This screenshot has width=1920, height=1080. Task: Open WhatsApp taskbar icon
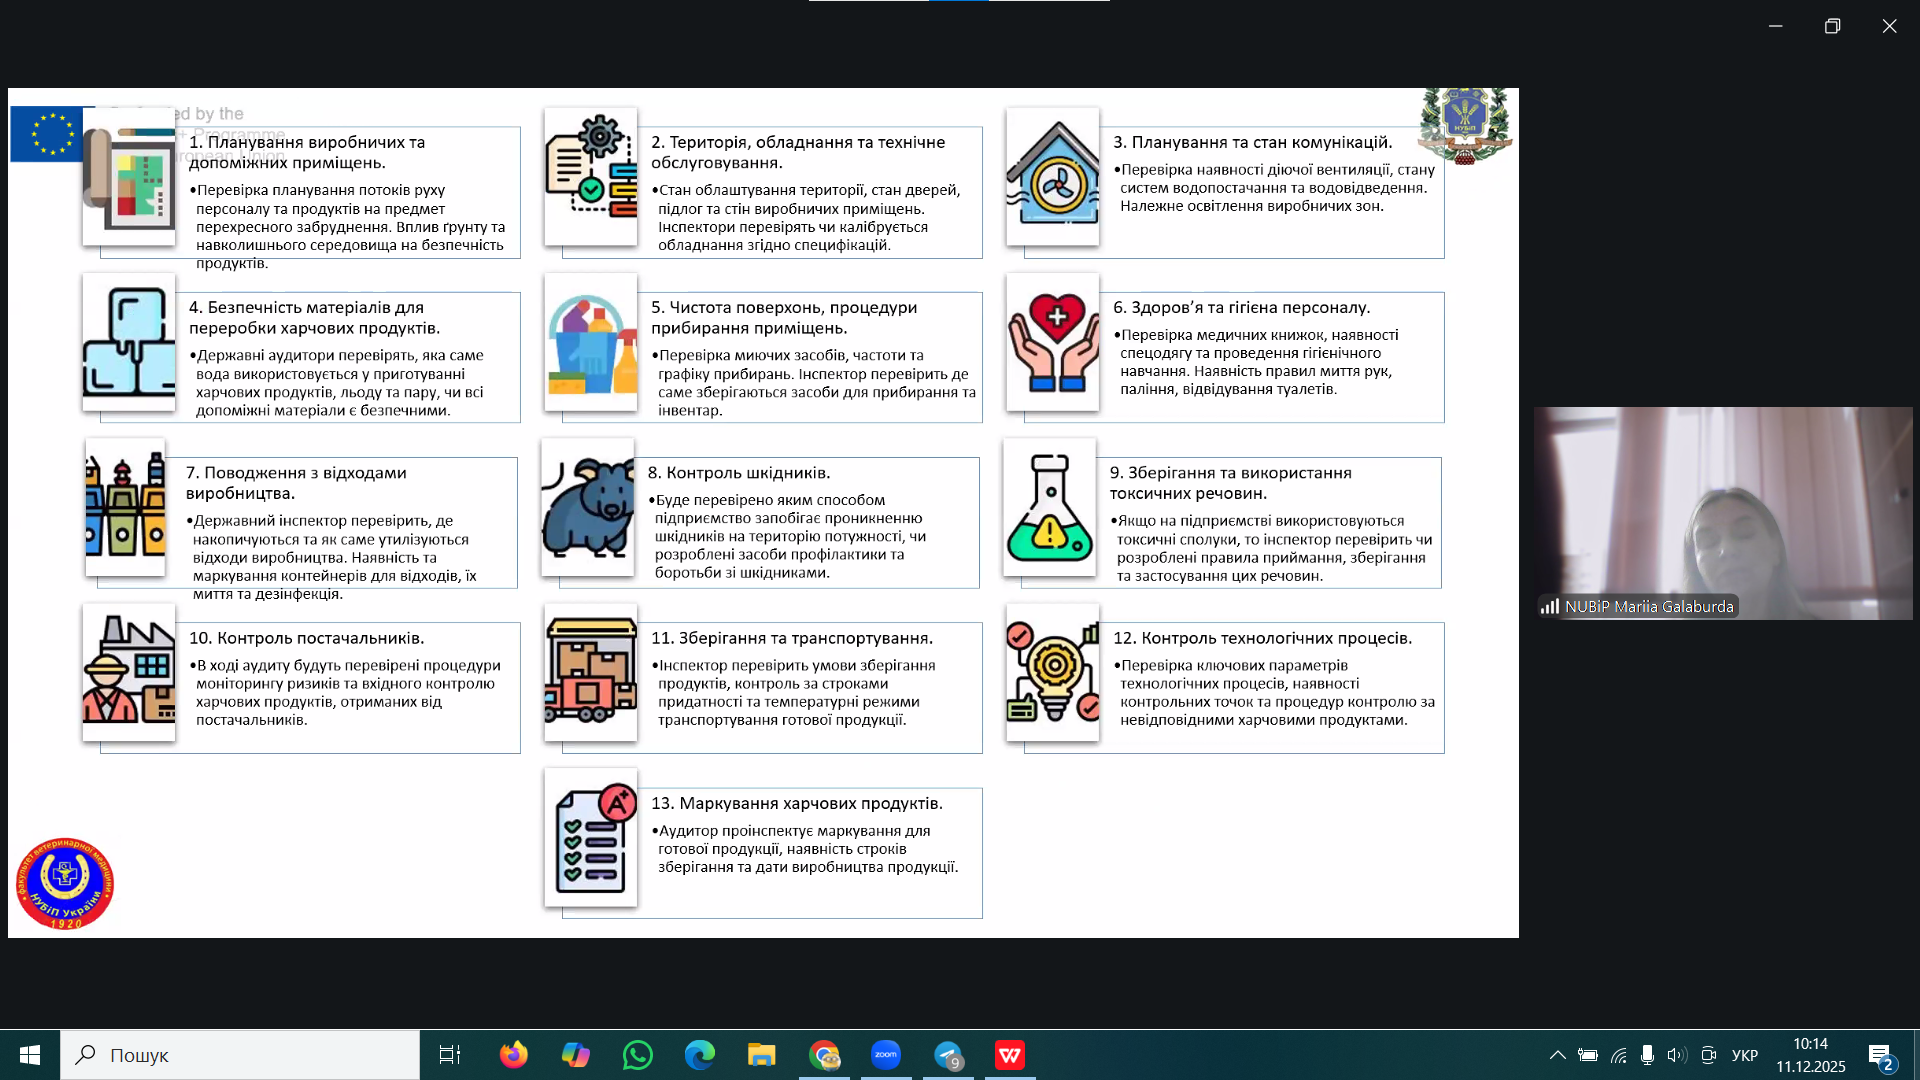tap(637, 1055)
